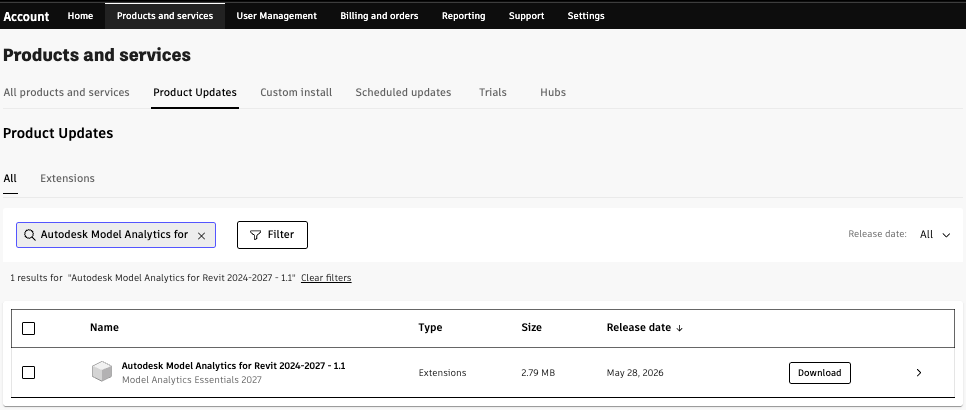This screenshot has height=410, width=966.
Task: Click the Clear filters link
Action: click(x=326, y=278)
